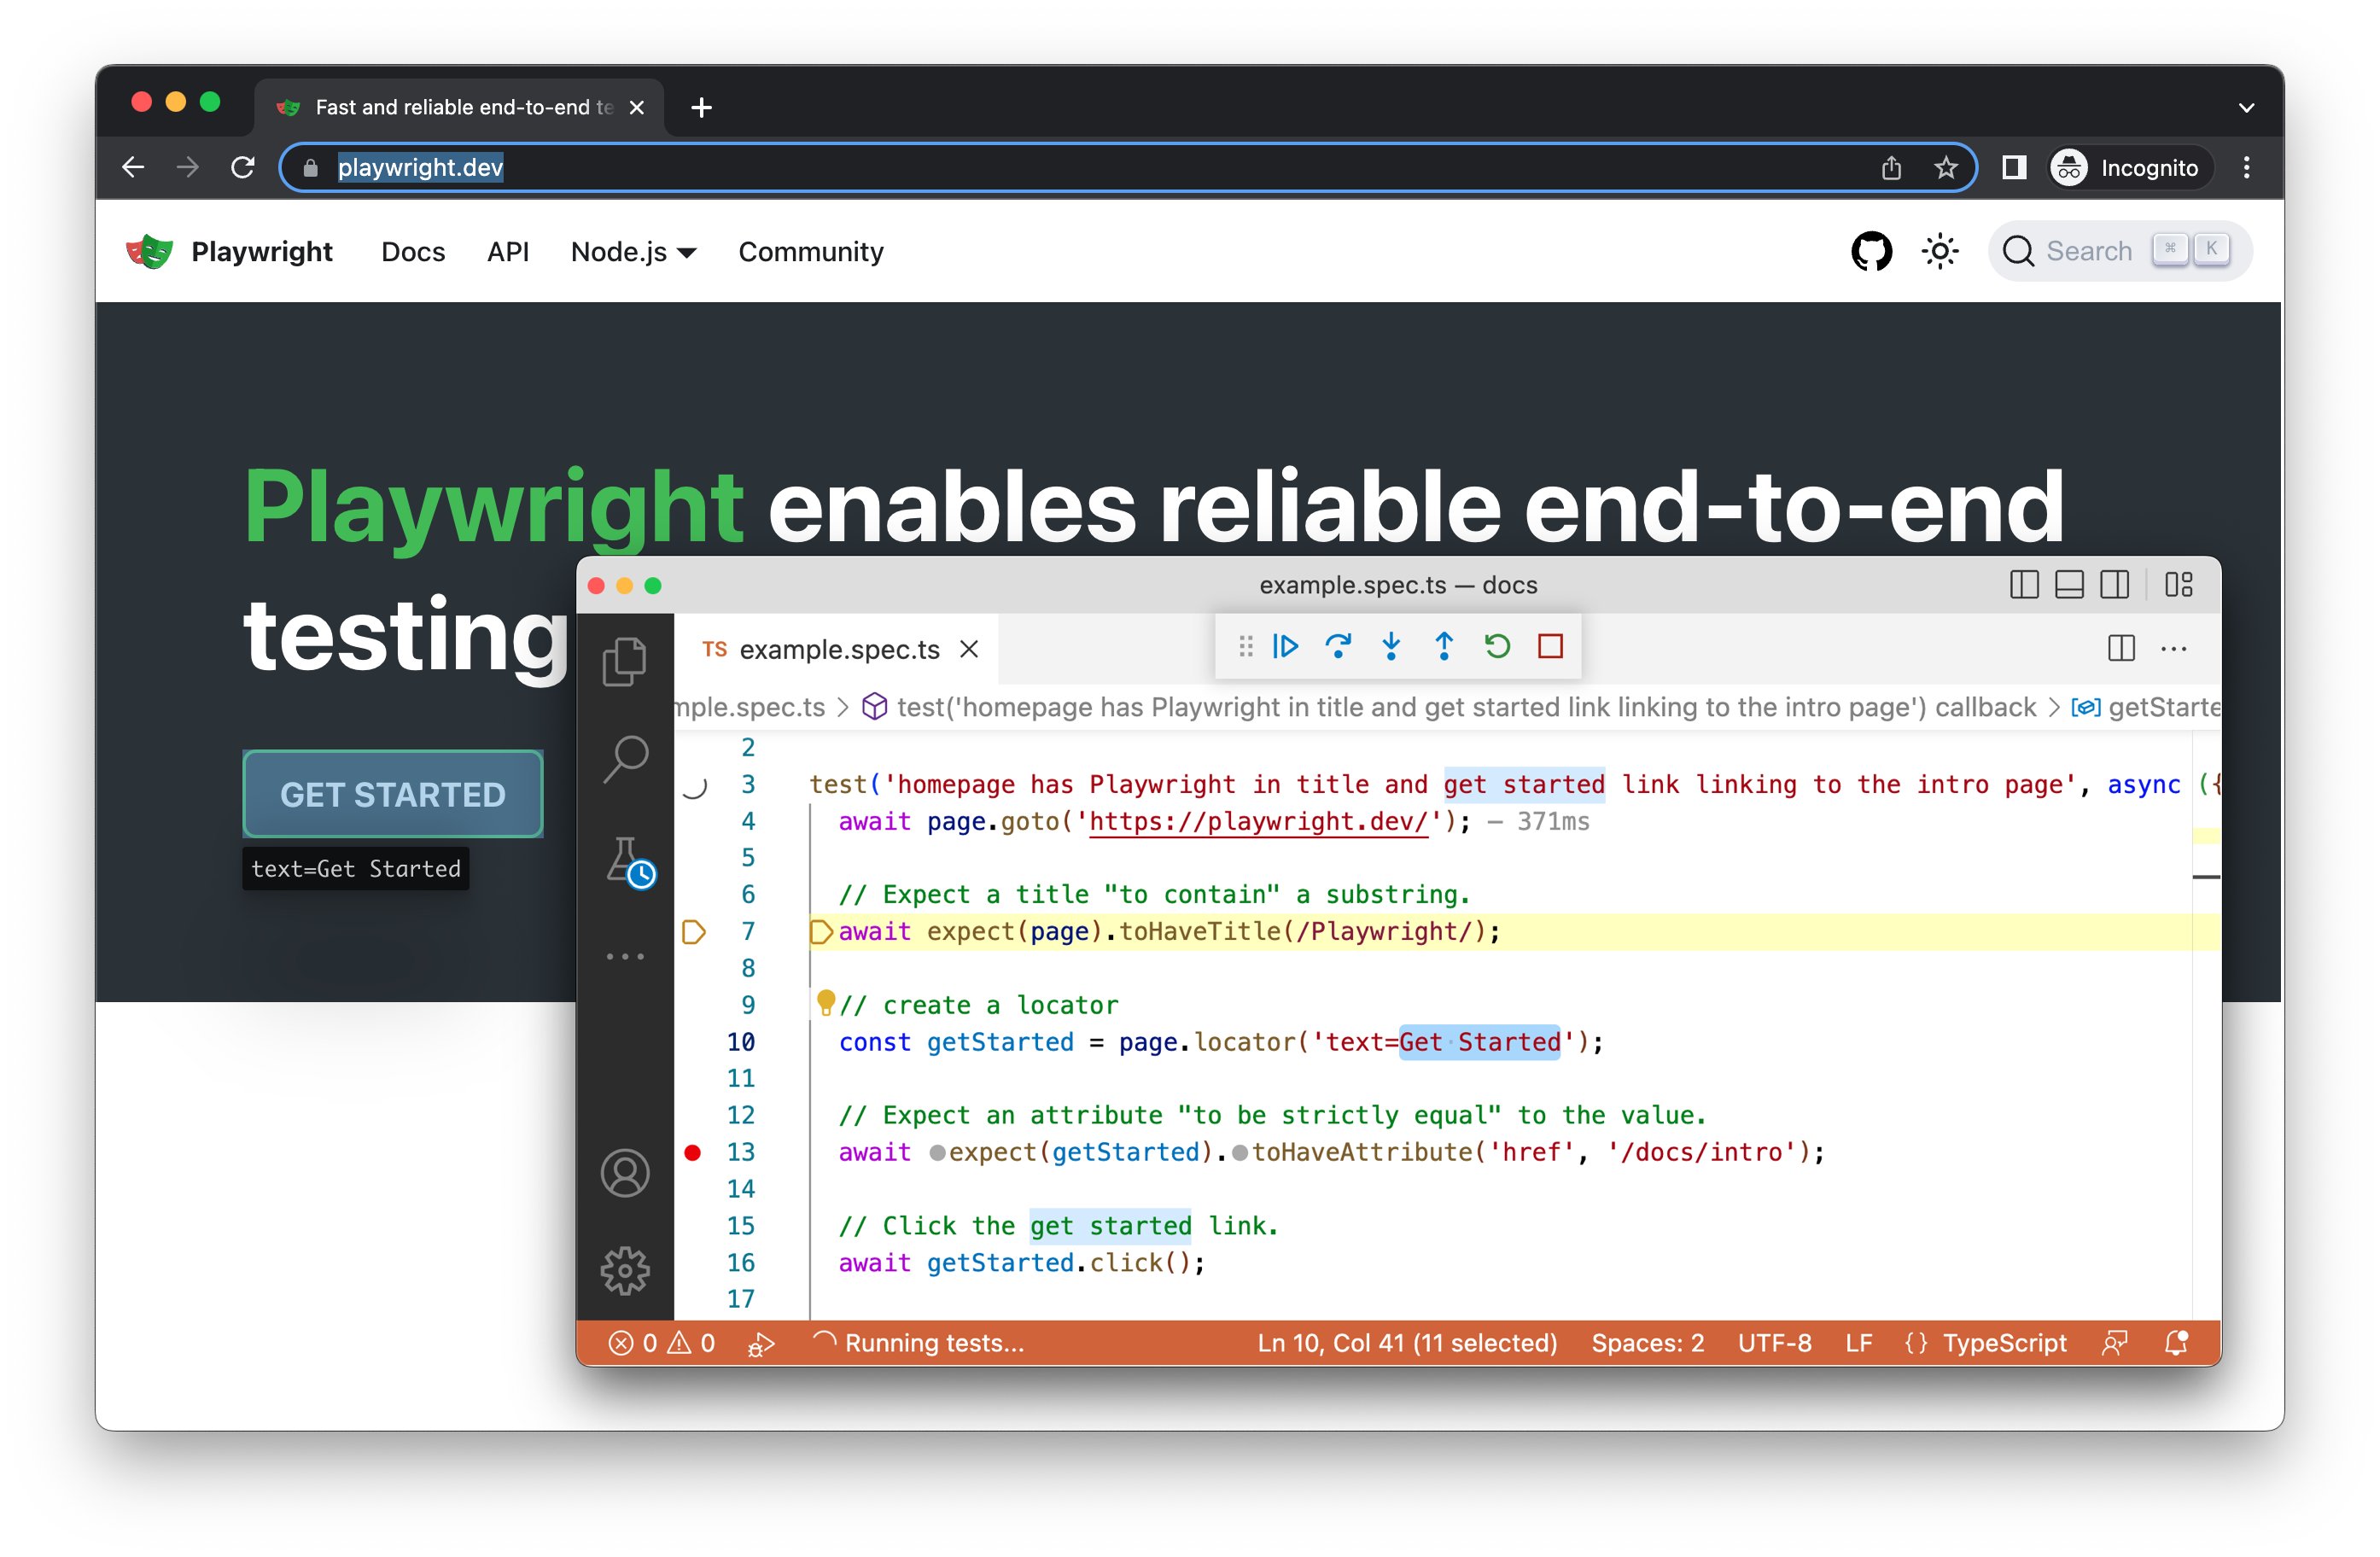Expand the browser tab list chevron
This screenshot has width=2380, height=1557.
point(2246,107)
